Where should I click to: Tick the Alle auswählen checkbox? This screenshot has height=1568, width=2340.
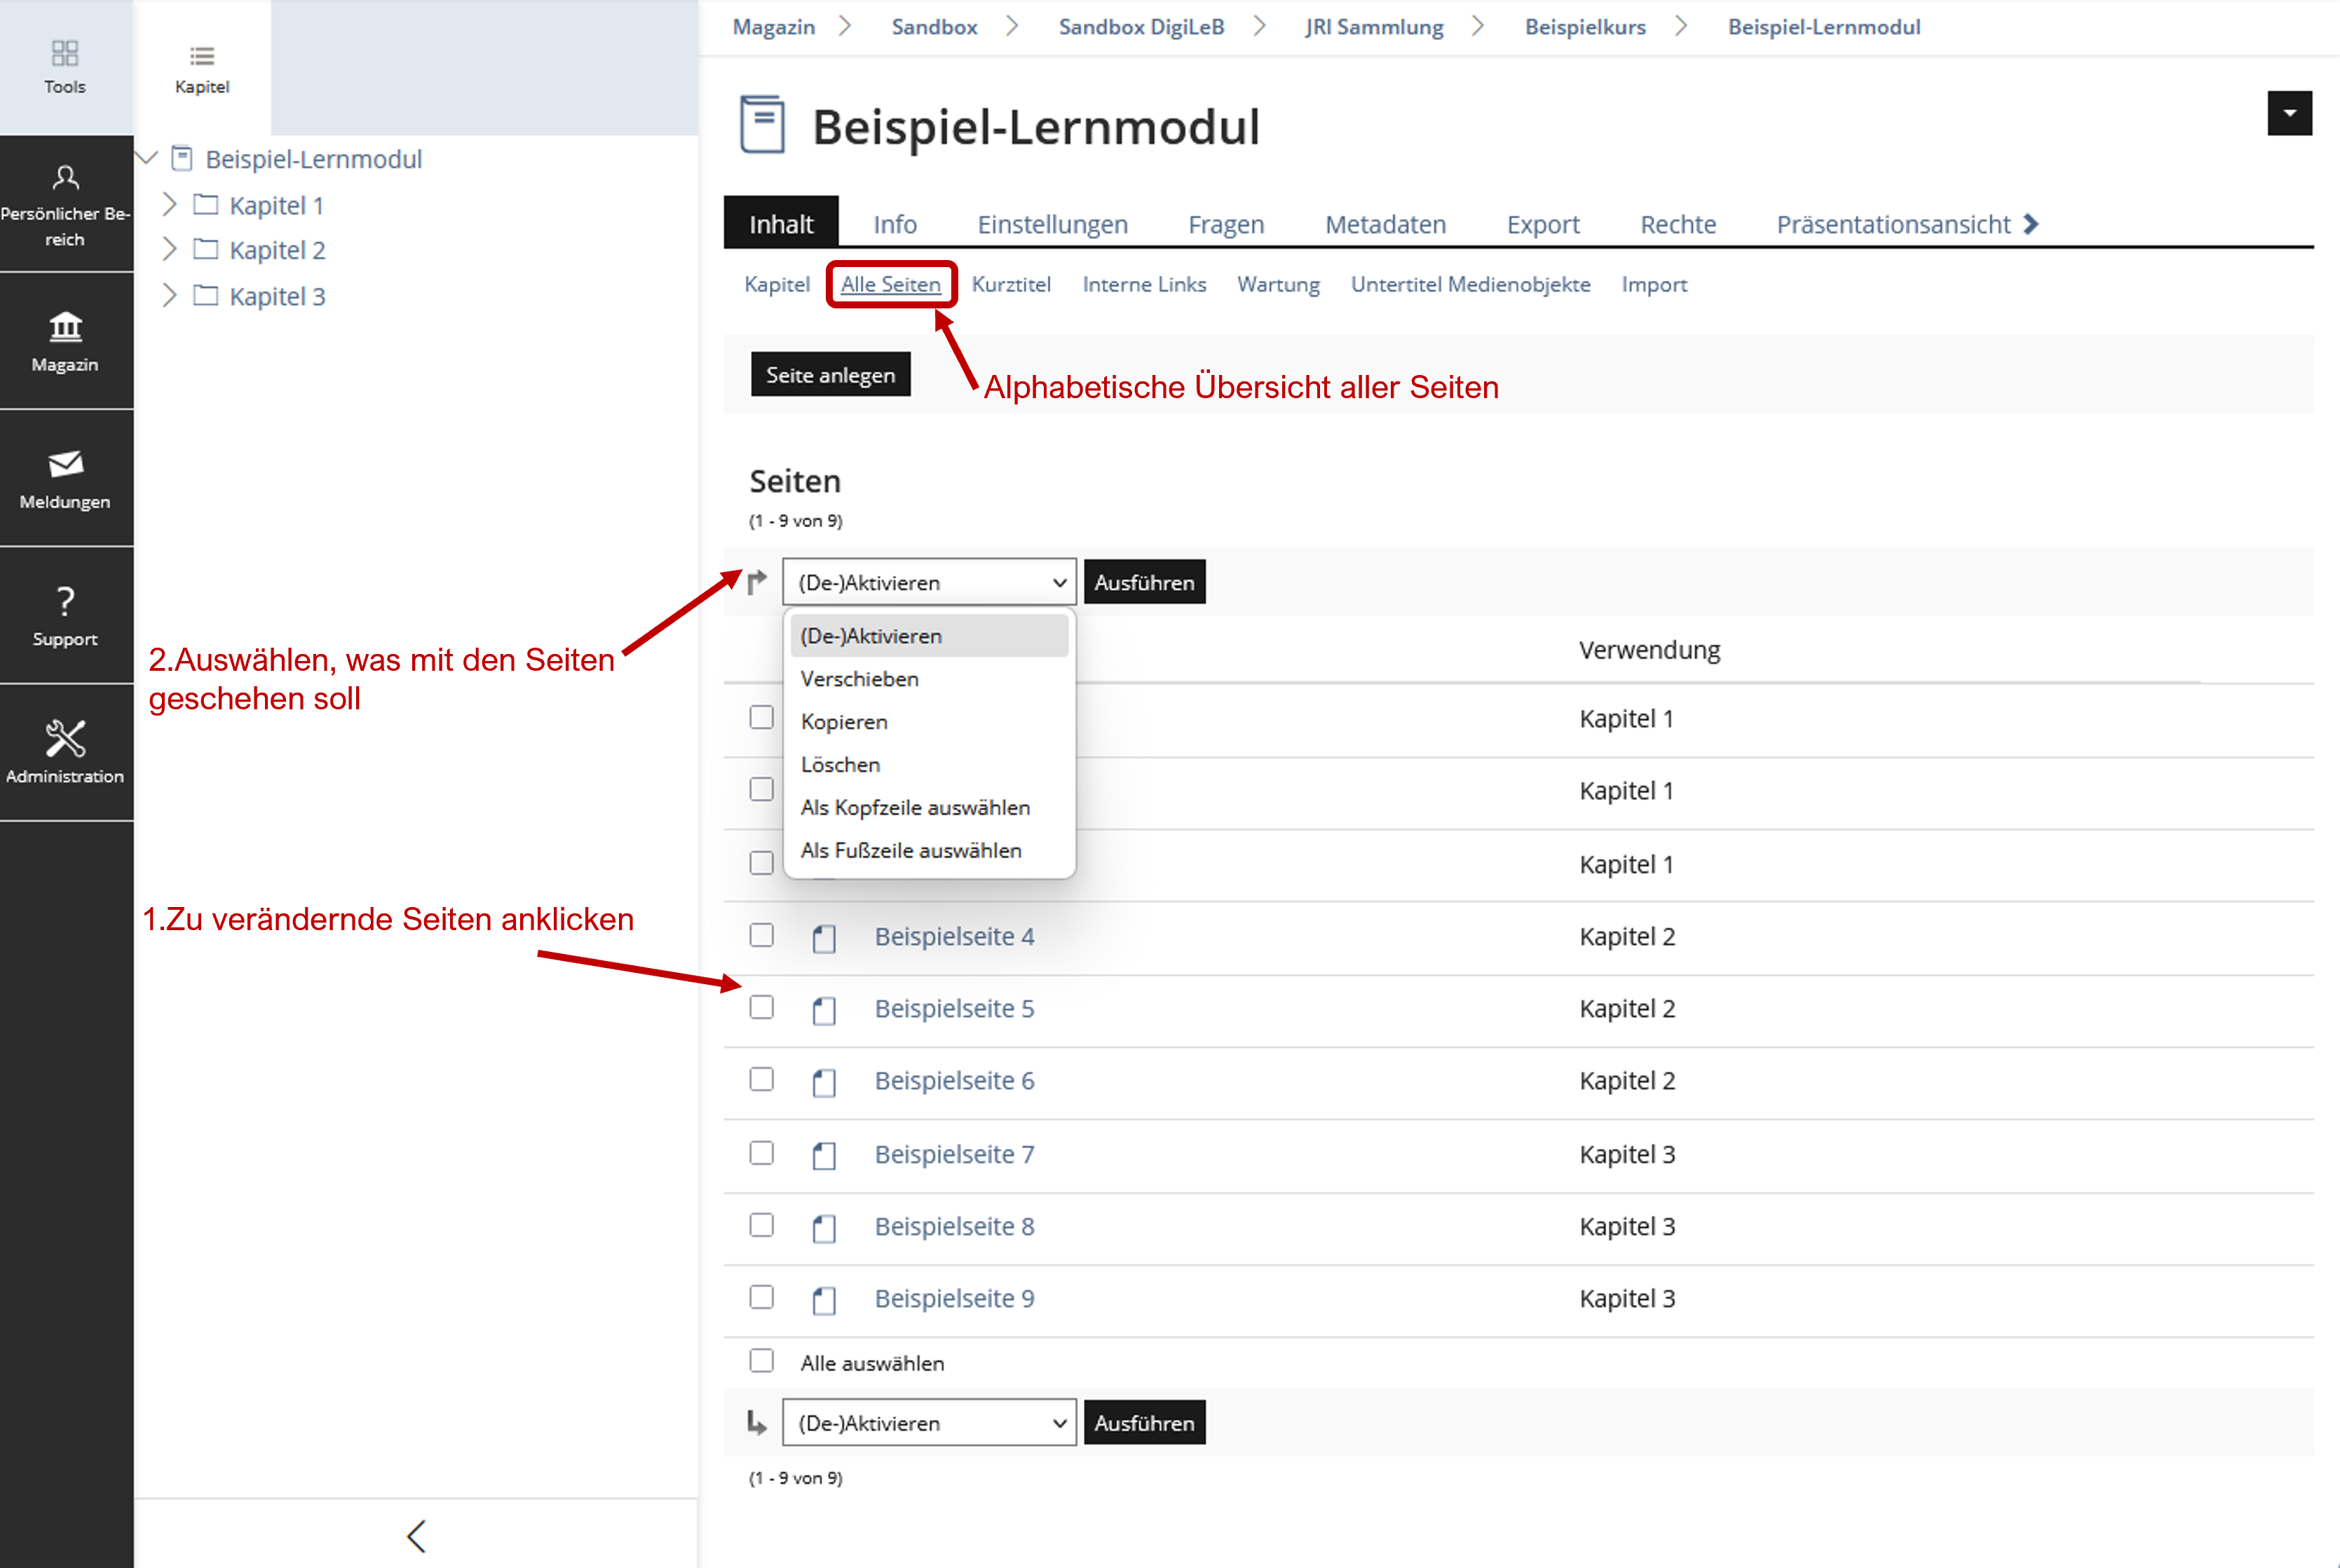pyautogui.click(x=762, y=1361)
